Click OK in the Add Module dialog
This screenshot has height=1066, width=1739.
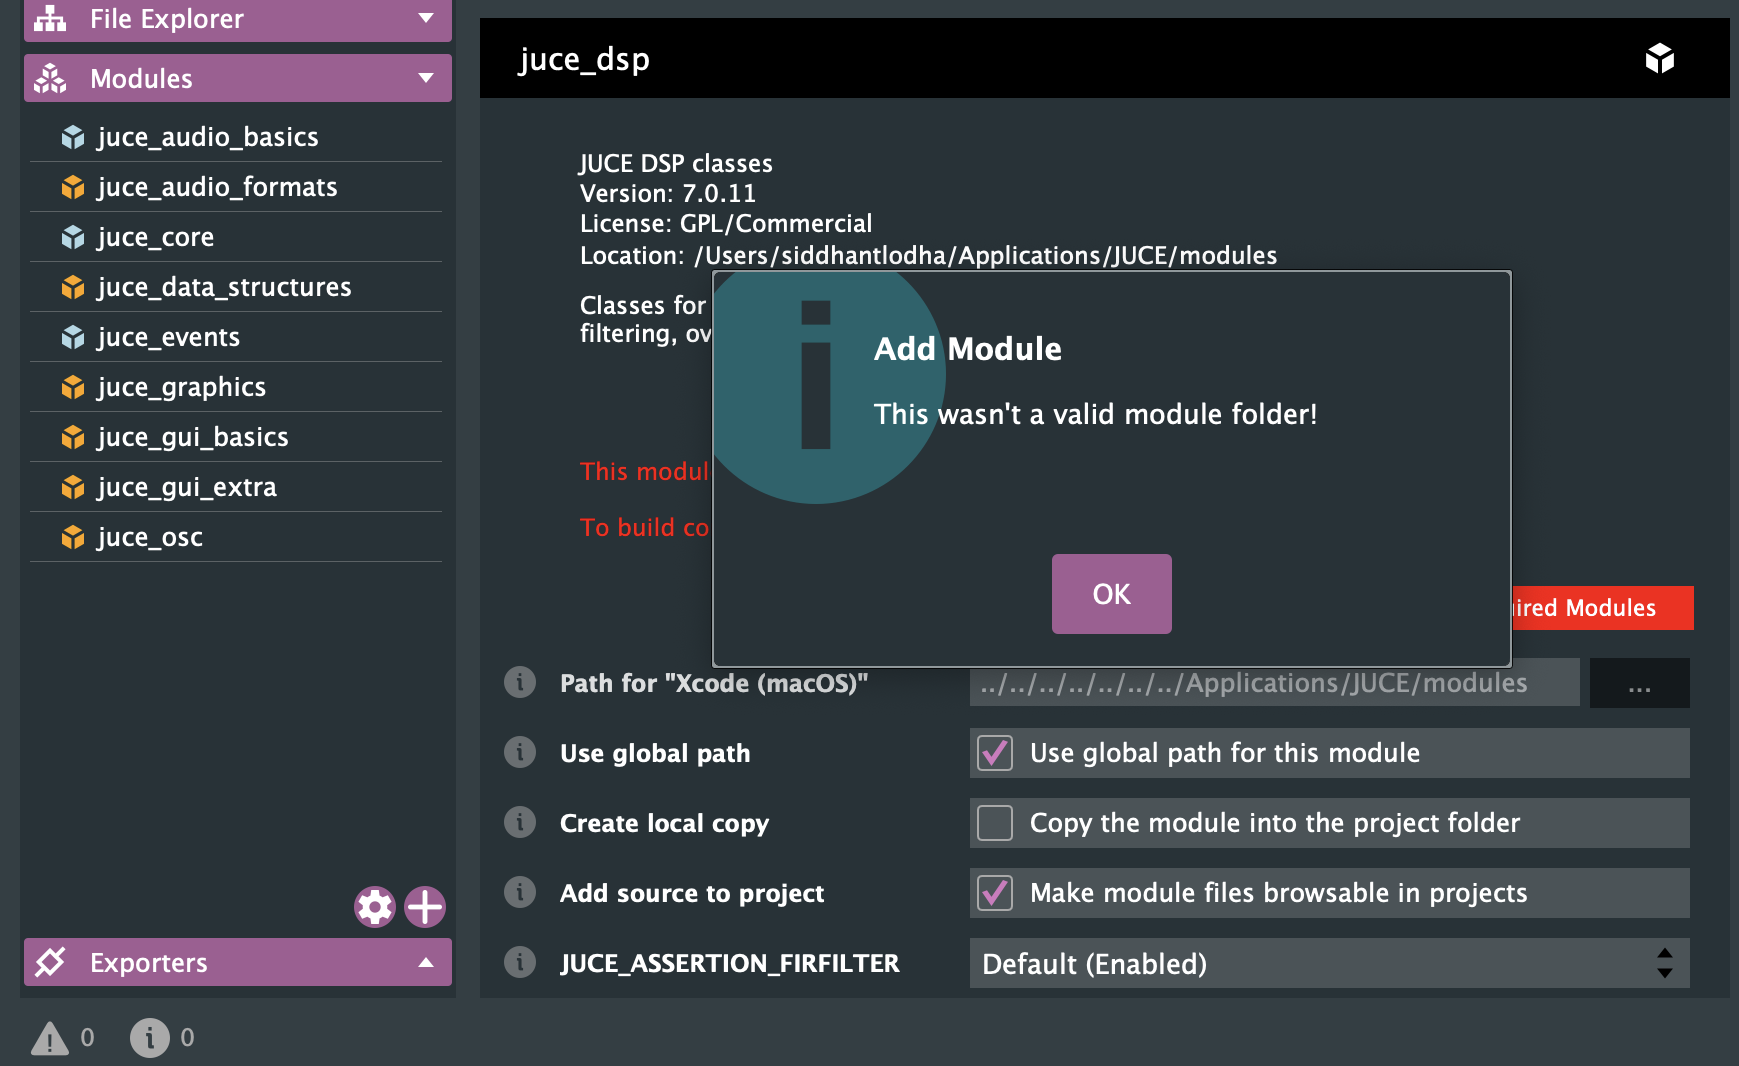click(x=1111, y=594)
